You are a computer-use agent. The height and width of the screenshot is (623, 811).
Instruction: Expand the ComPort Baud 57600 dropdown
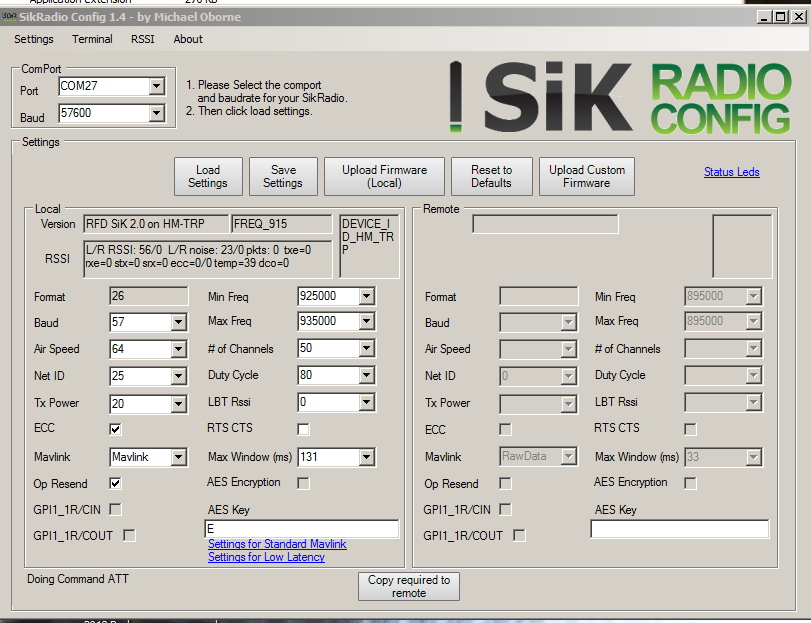click(157, 113)
